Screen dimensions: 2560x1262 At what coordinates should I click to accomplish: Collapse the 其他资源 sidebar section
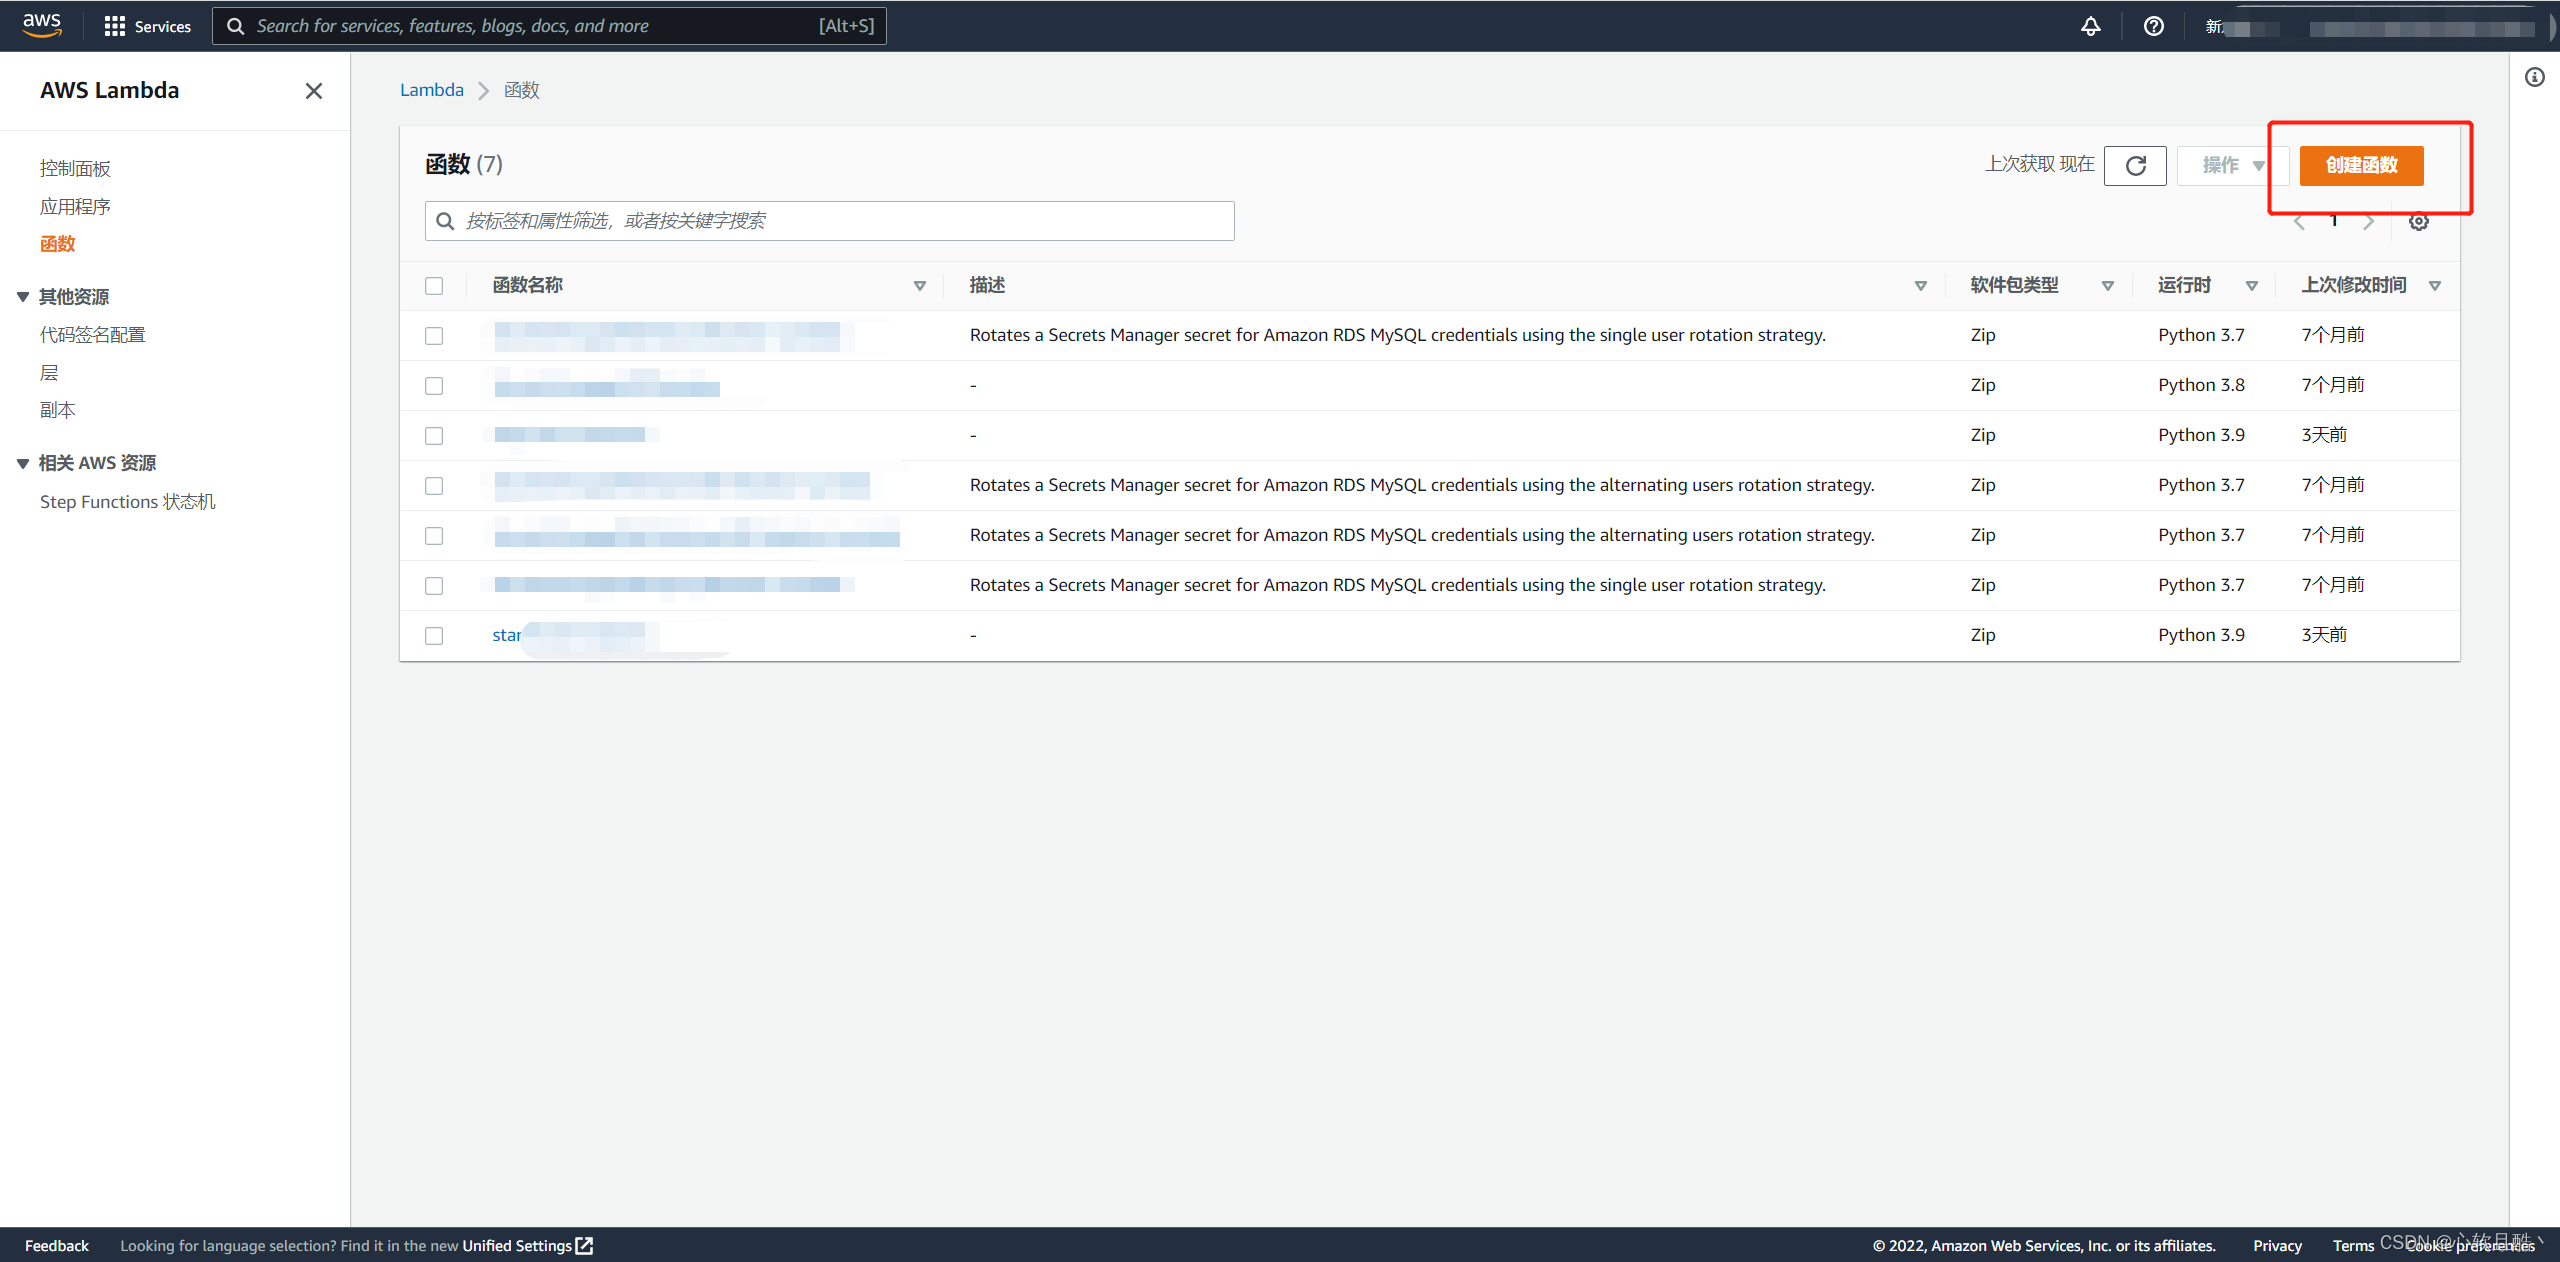pos(23,297)
